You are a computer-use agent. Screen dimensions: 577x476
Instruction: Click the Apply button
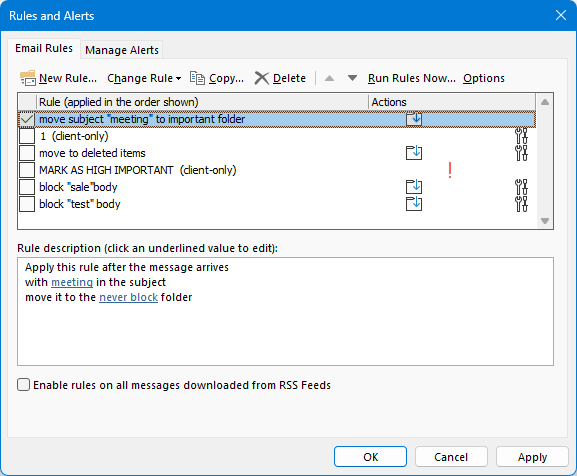point(532,457)
